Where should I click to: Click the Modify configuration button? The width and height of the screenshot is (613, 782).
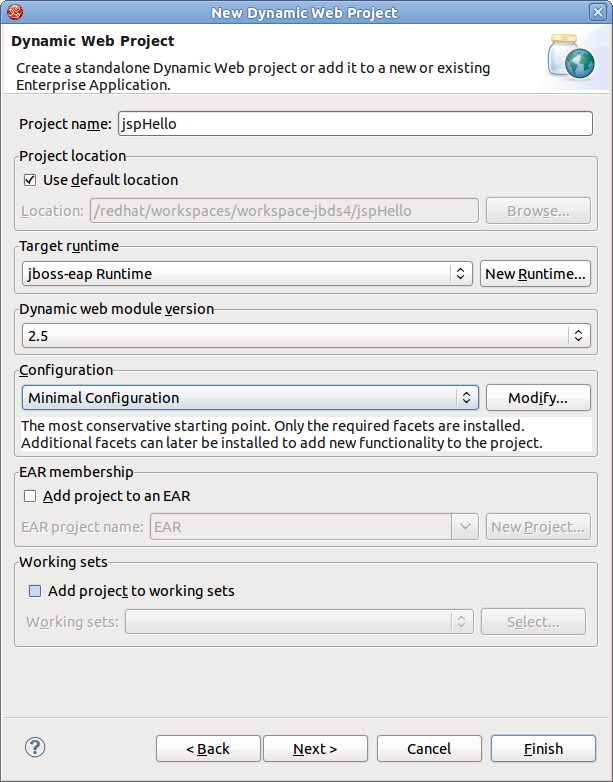click(537, 398)
